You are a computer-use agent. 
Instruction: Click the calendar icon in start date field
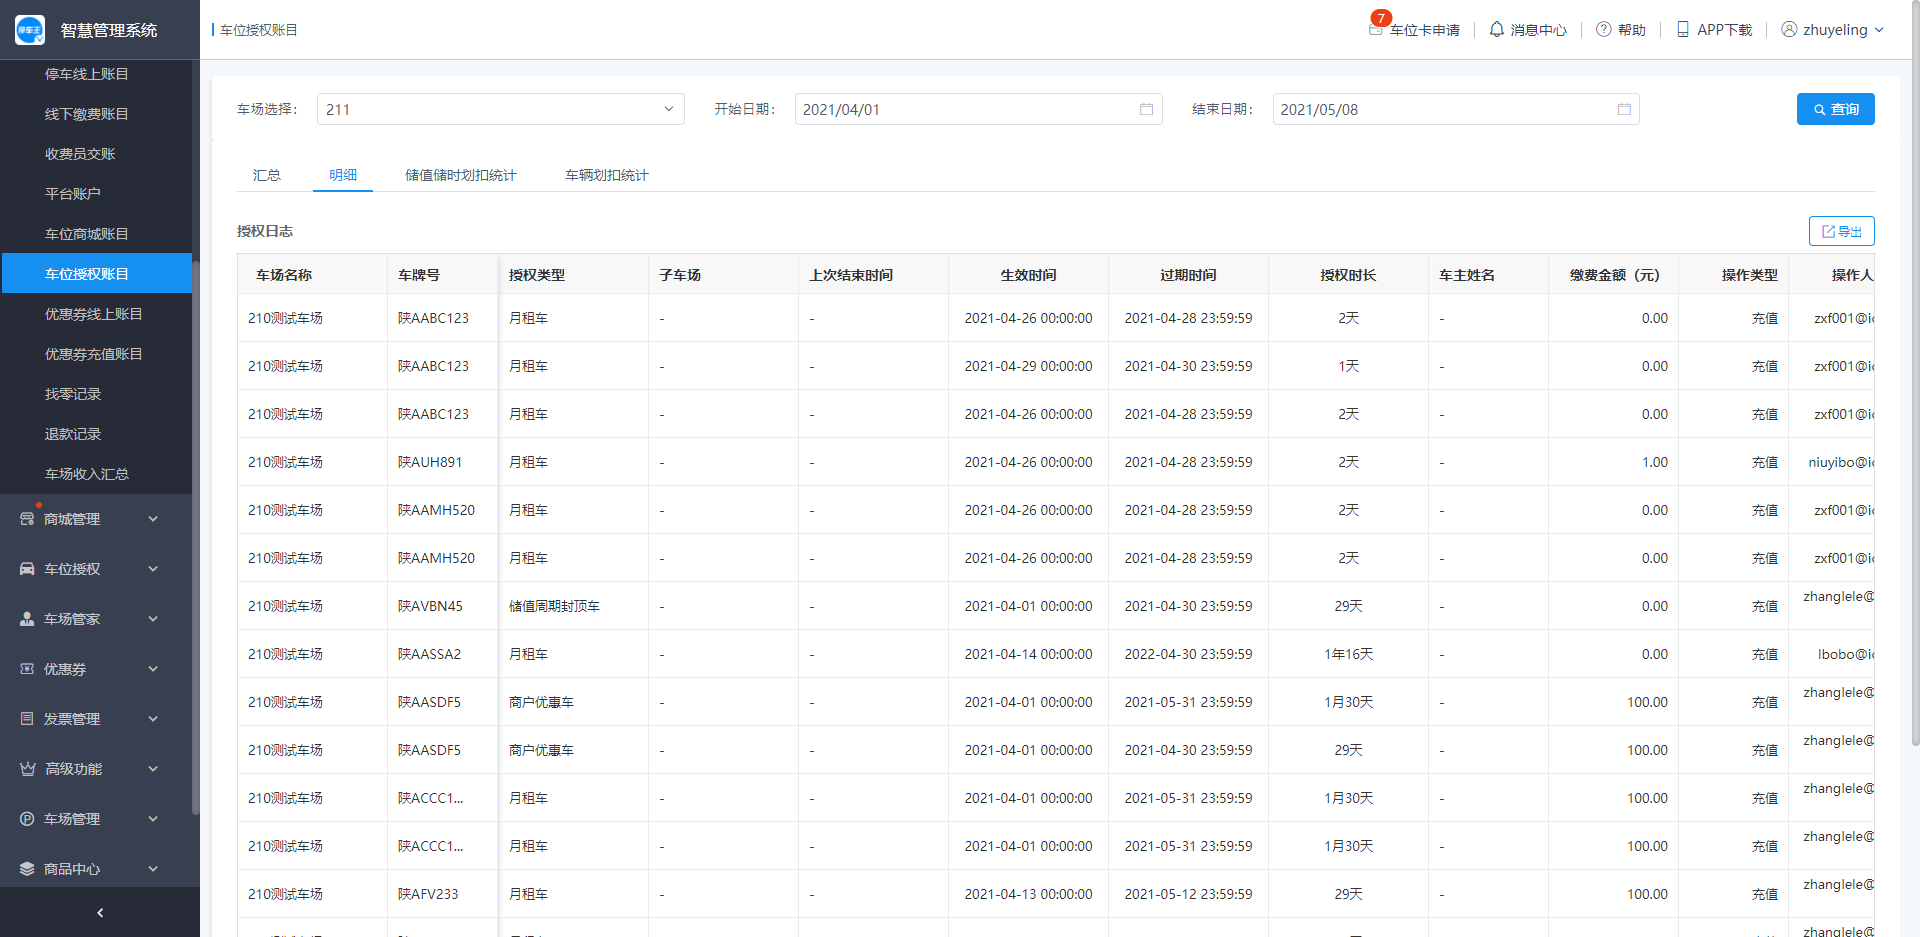[x=1146, y=109]
